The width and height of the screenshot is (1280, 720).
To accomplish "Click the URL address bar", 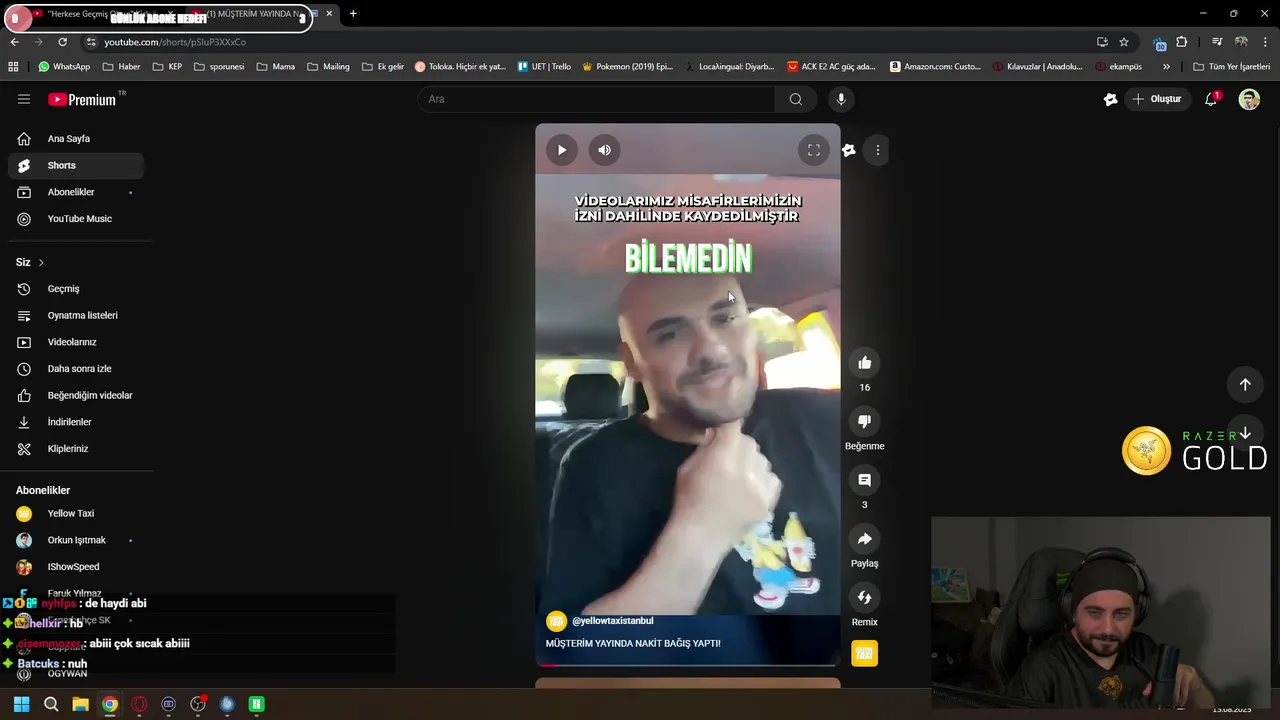I will tap(590, 42).
